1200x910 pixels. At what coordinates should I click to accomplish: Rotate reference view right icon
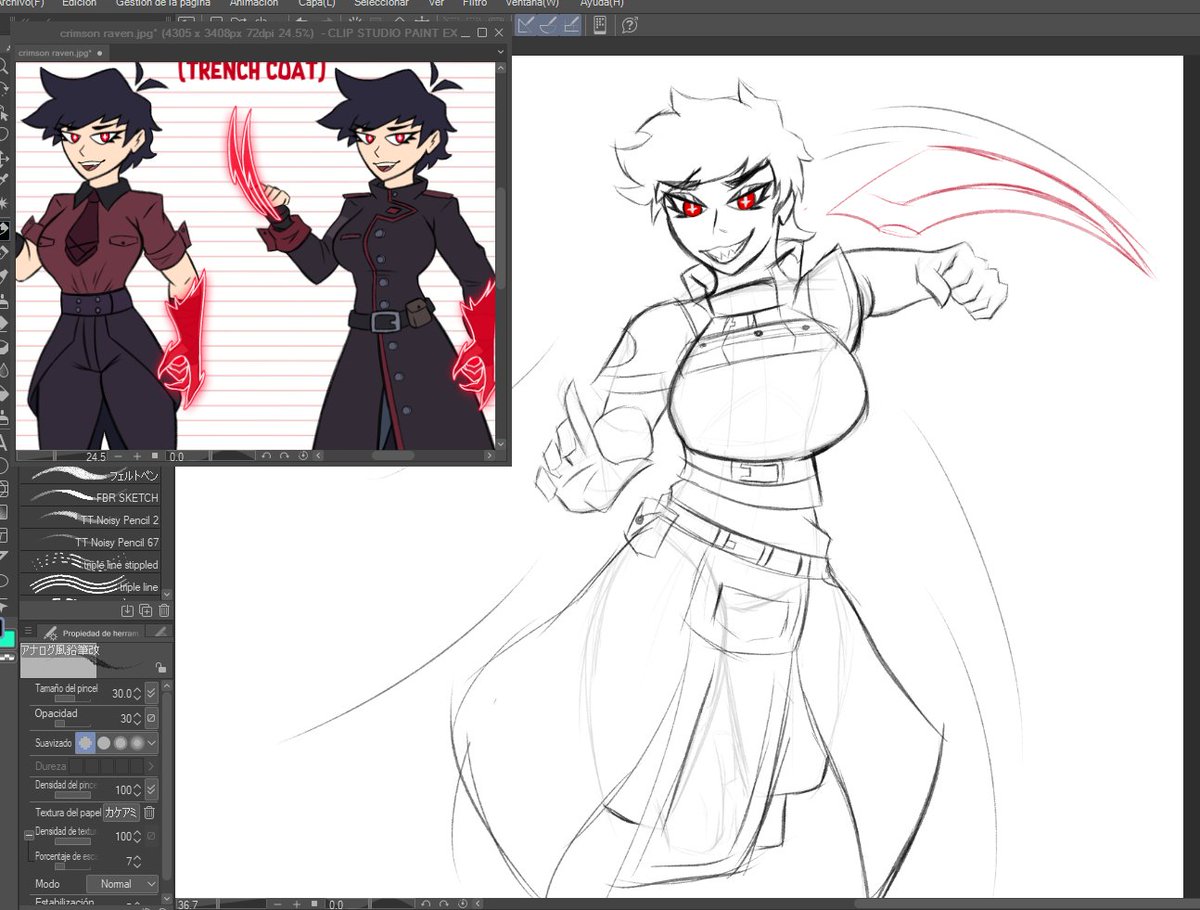tap(285, 456)
